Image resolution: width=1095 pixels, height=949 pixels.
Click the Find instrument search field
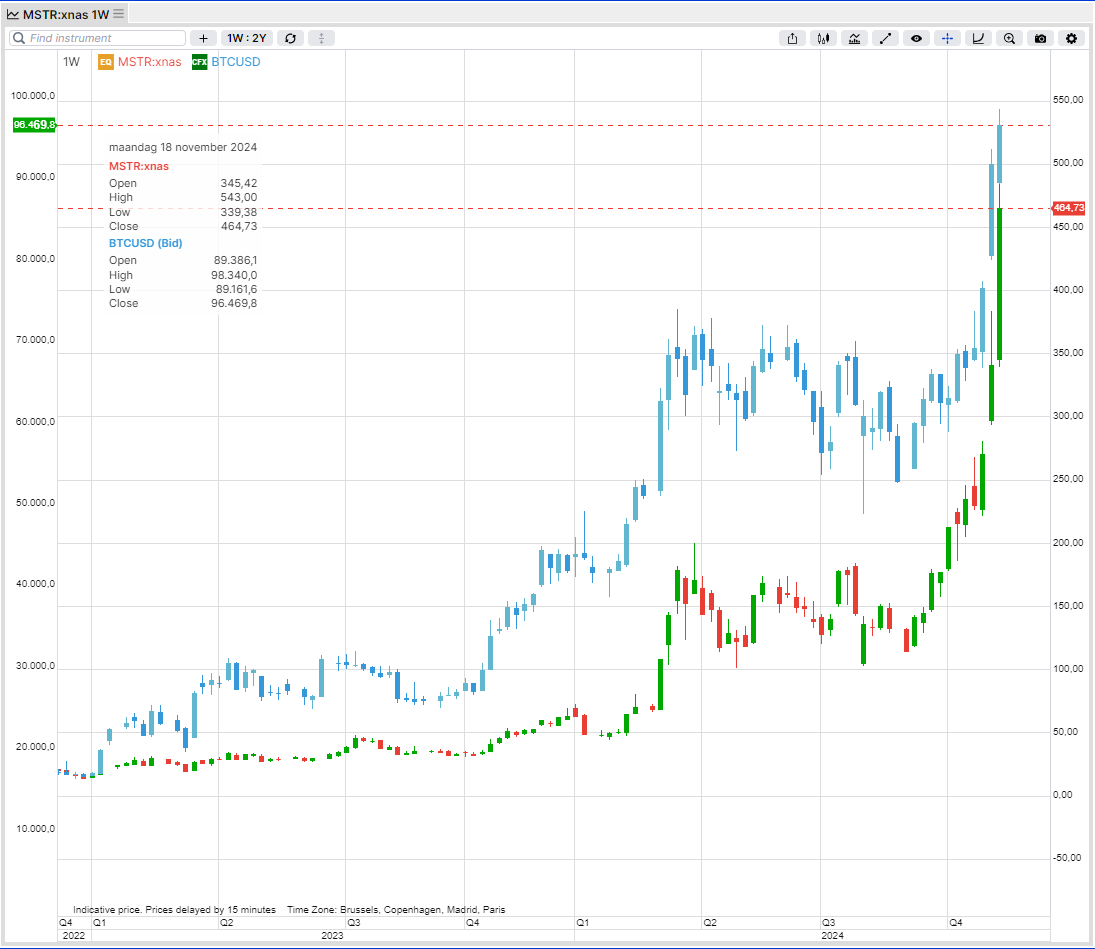(95, 38)
